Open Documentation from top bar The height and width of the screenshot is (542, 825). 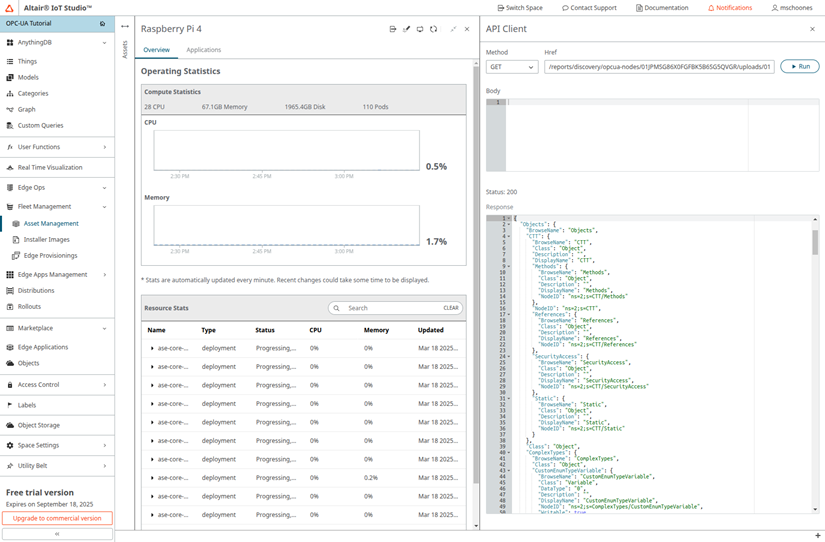tap(662, 8)
